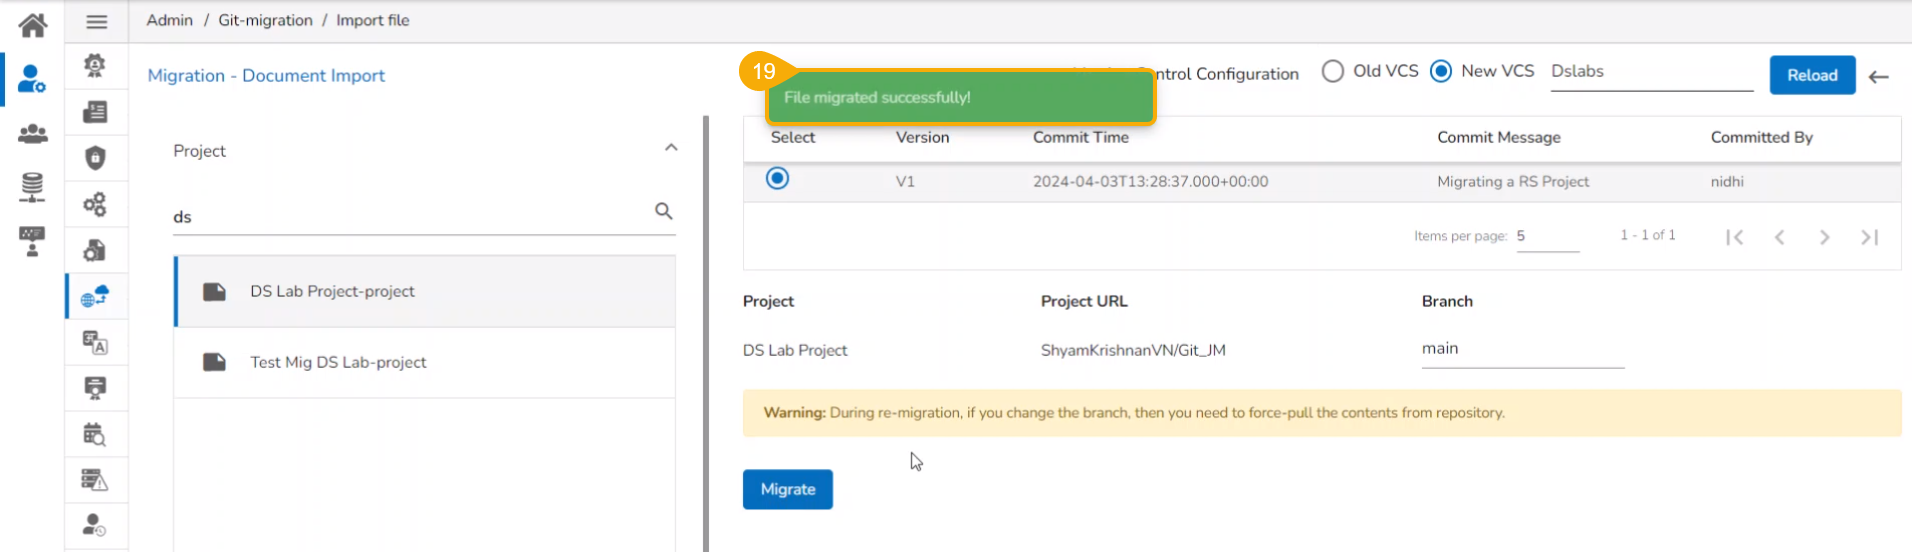Click Import file in the breadcrumb

[372, 20]
